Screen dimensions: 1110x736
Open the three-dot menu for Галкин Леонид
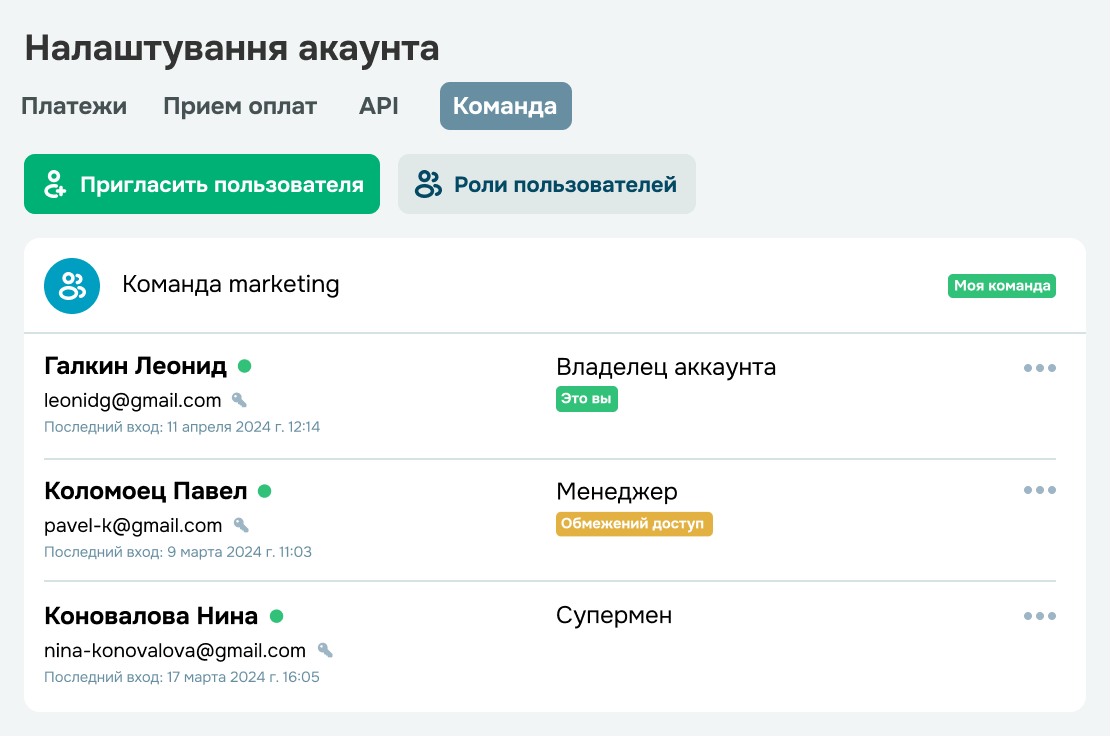pos(1039,368)
